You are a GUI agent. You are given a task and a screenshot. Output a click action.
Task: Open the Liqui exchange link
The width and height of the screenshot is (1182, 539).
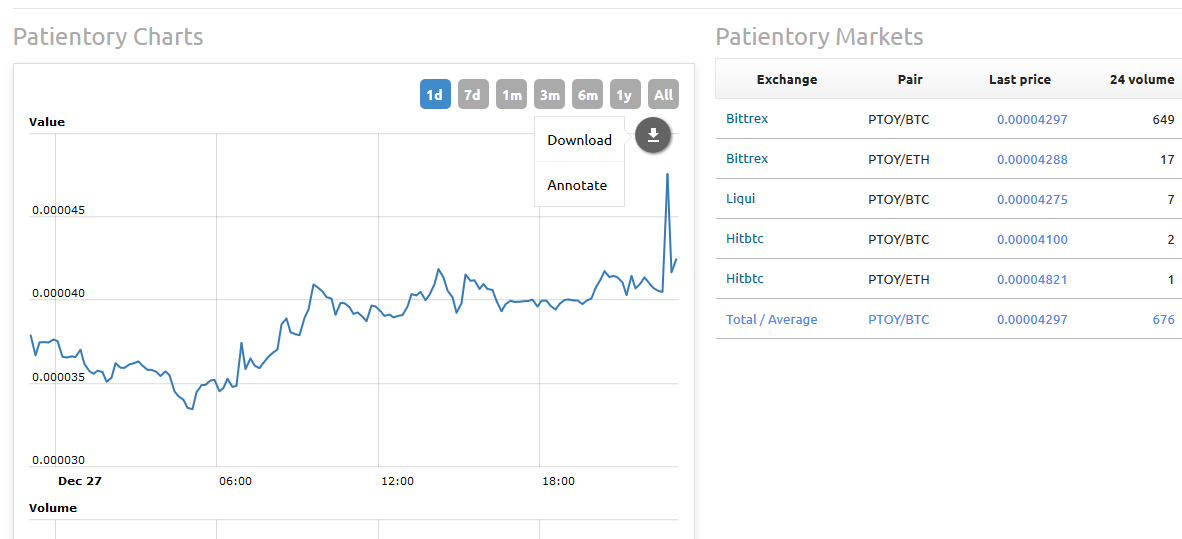740,199
